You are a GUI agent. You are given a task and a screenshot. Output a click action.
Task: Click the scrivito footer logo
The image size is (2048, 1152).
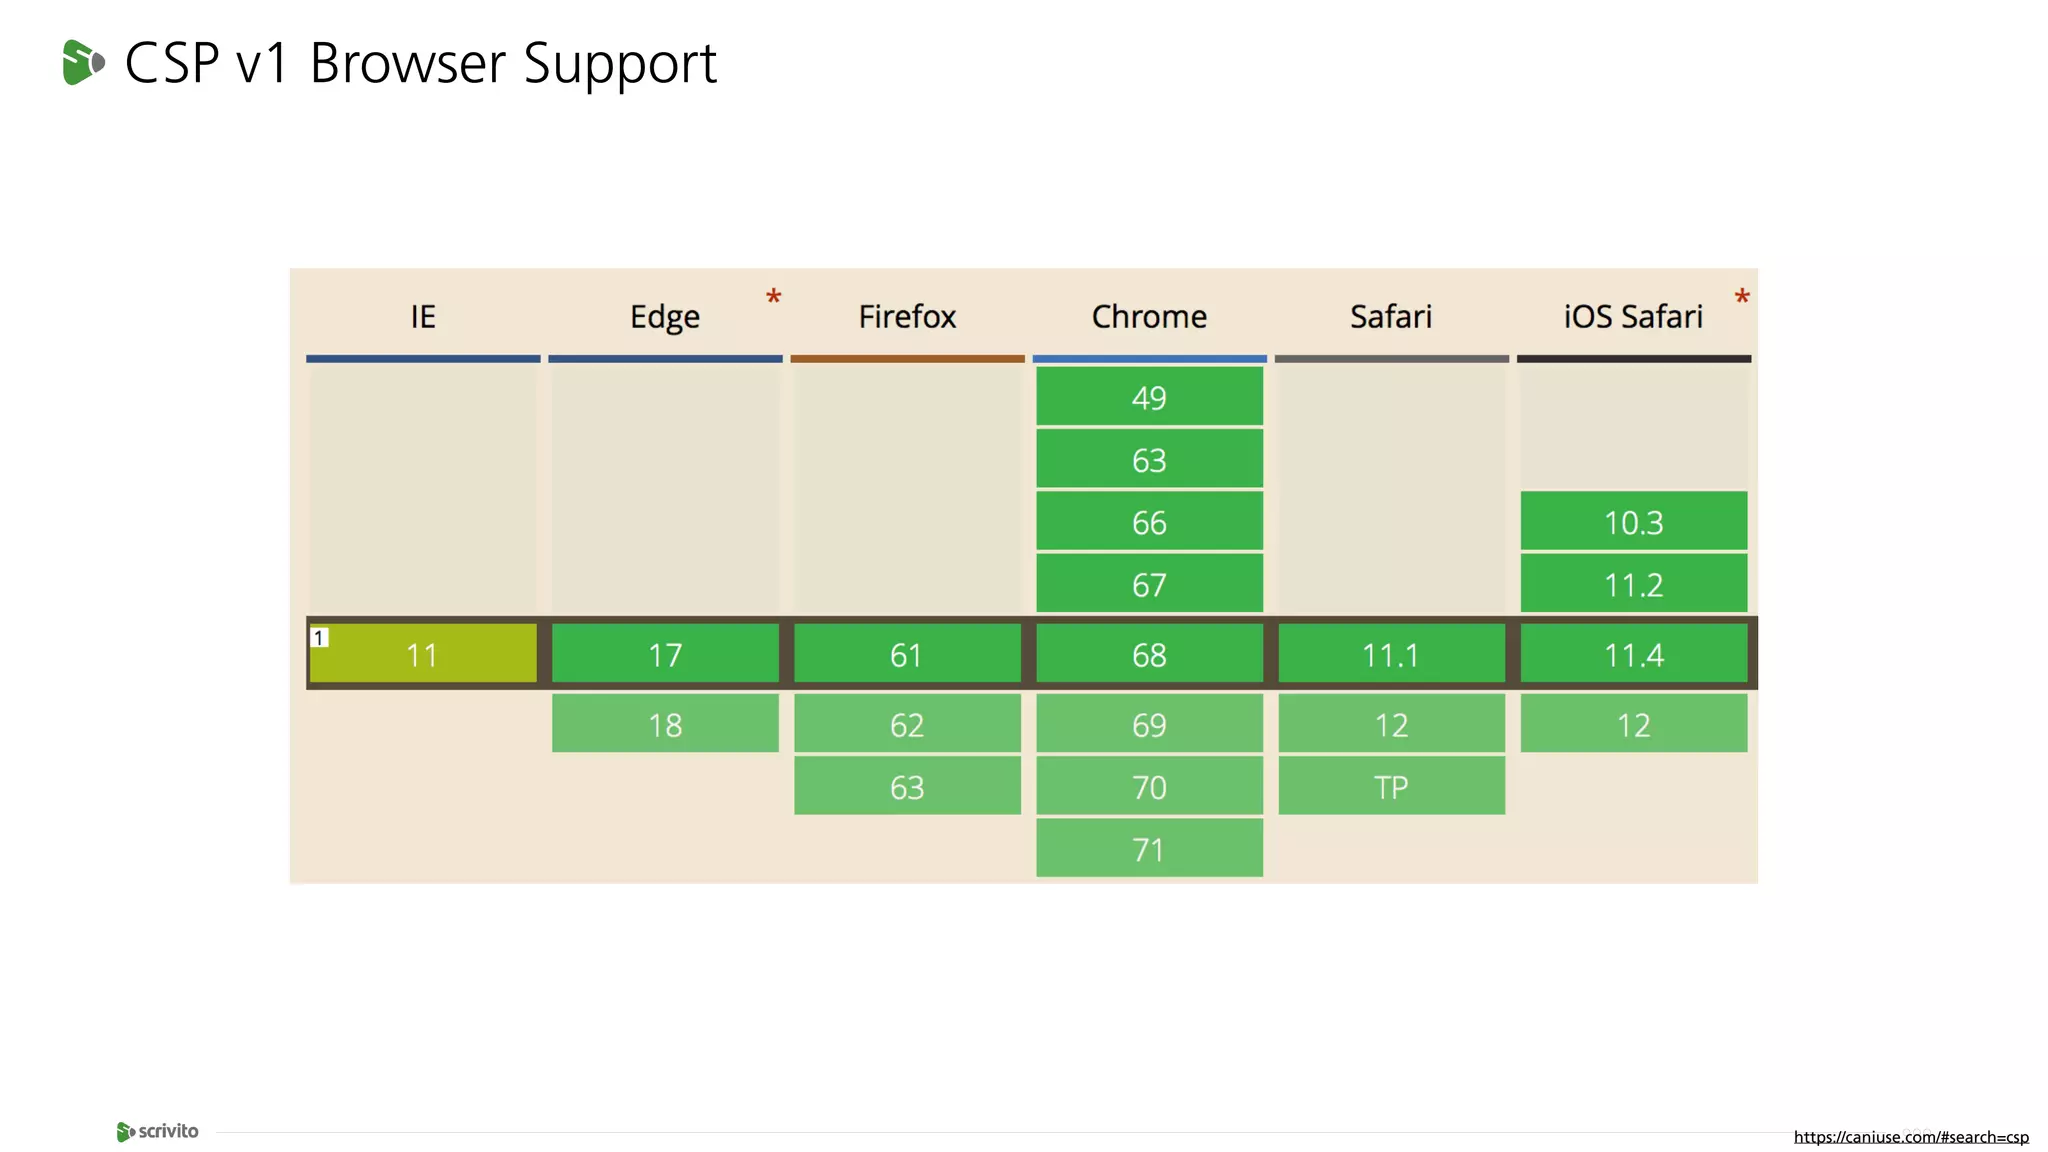point(157,1131)
